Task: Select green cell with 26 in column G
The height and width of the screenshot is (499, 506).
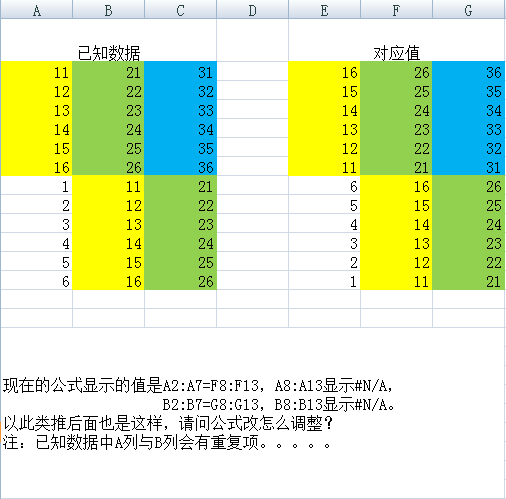Action: click(468, 186)
